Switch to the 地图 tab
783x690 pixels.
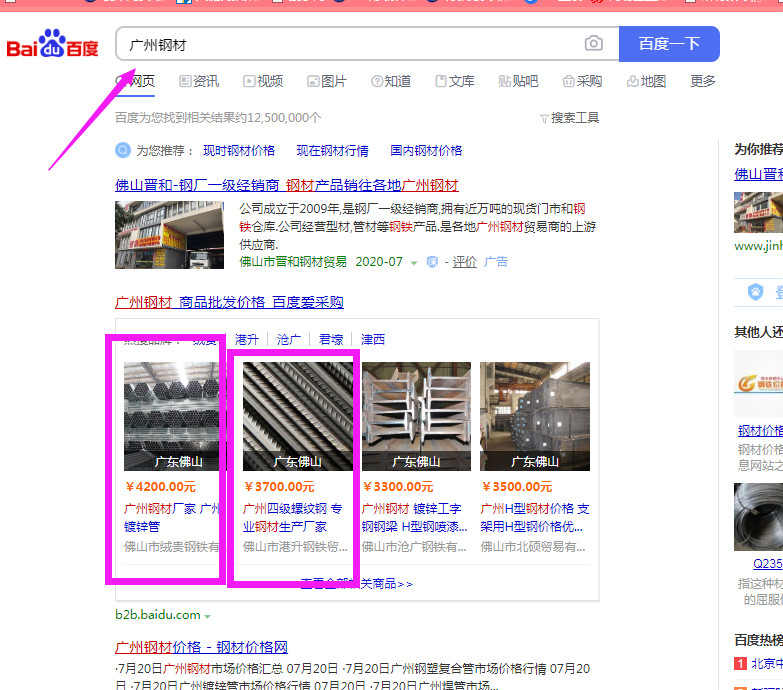tap(646, 81)
